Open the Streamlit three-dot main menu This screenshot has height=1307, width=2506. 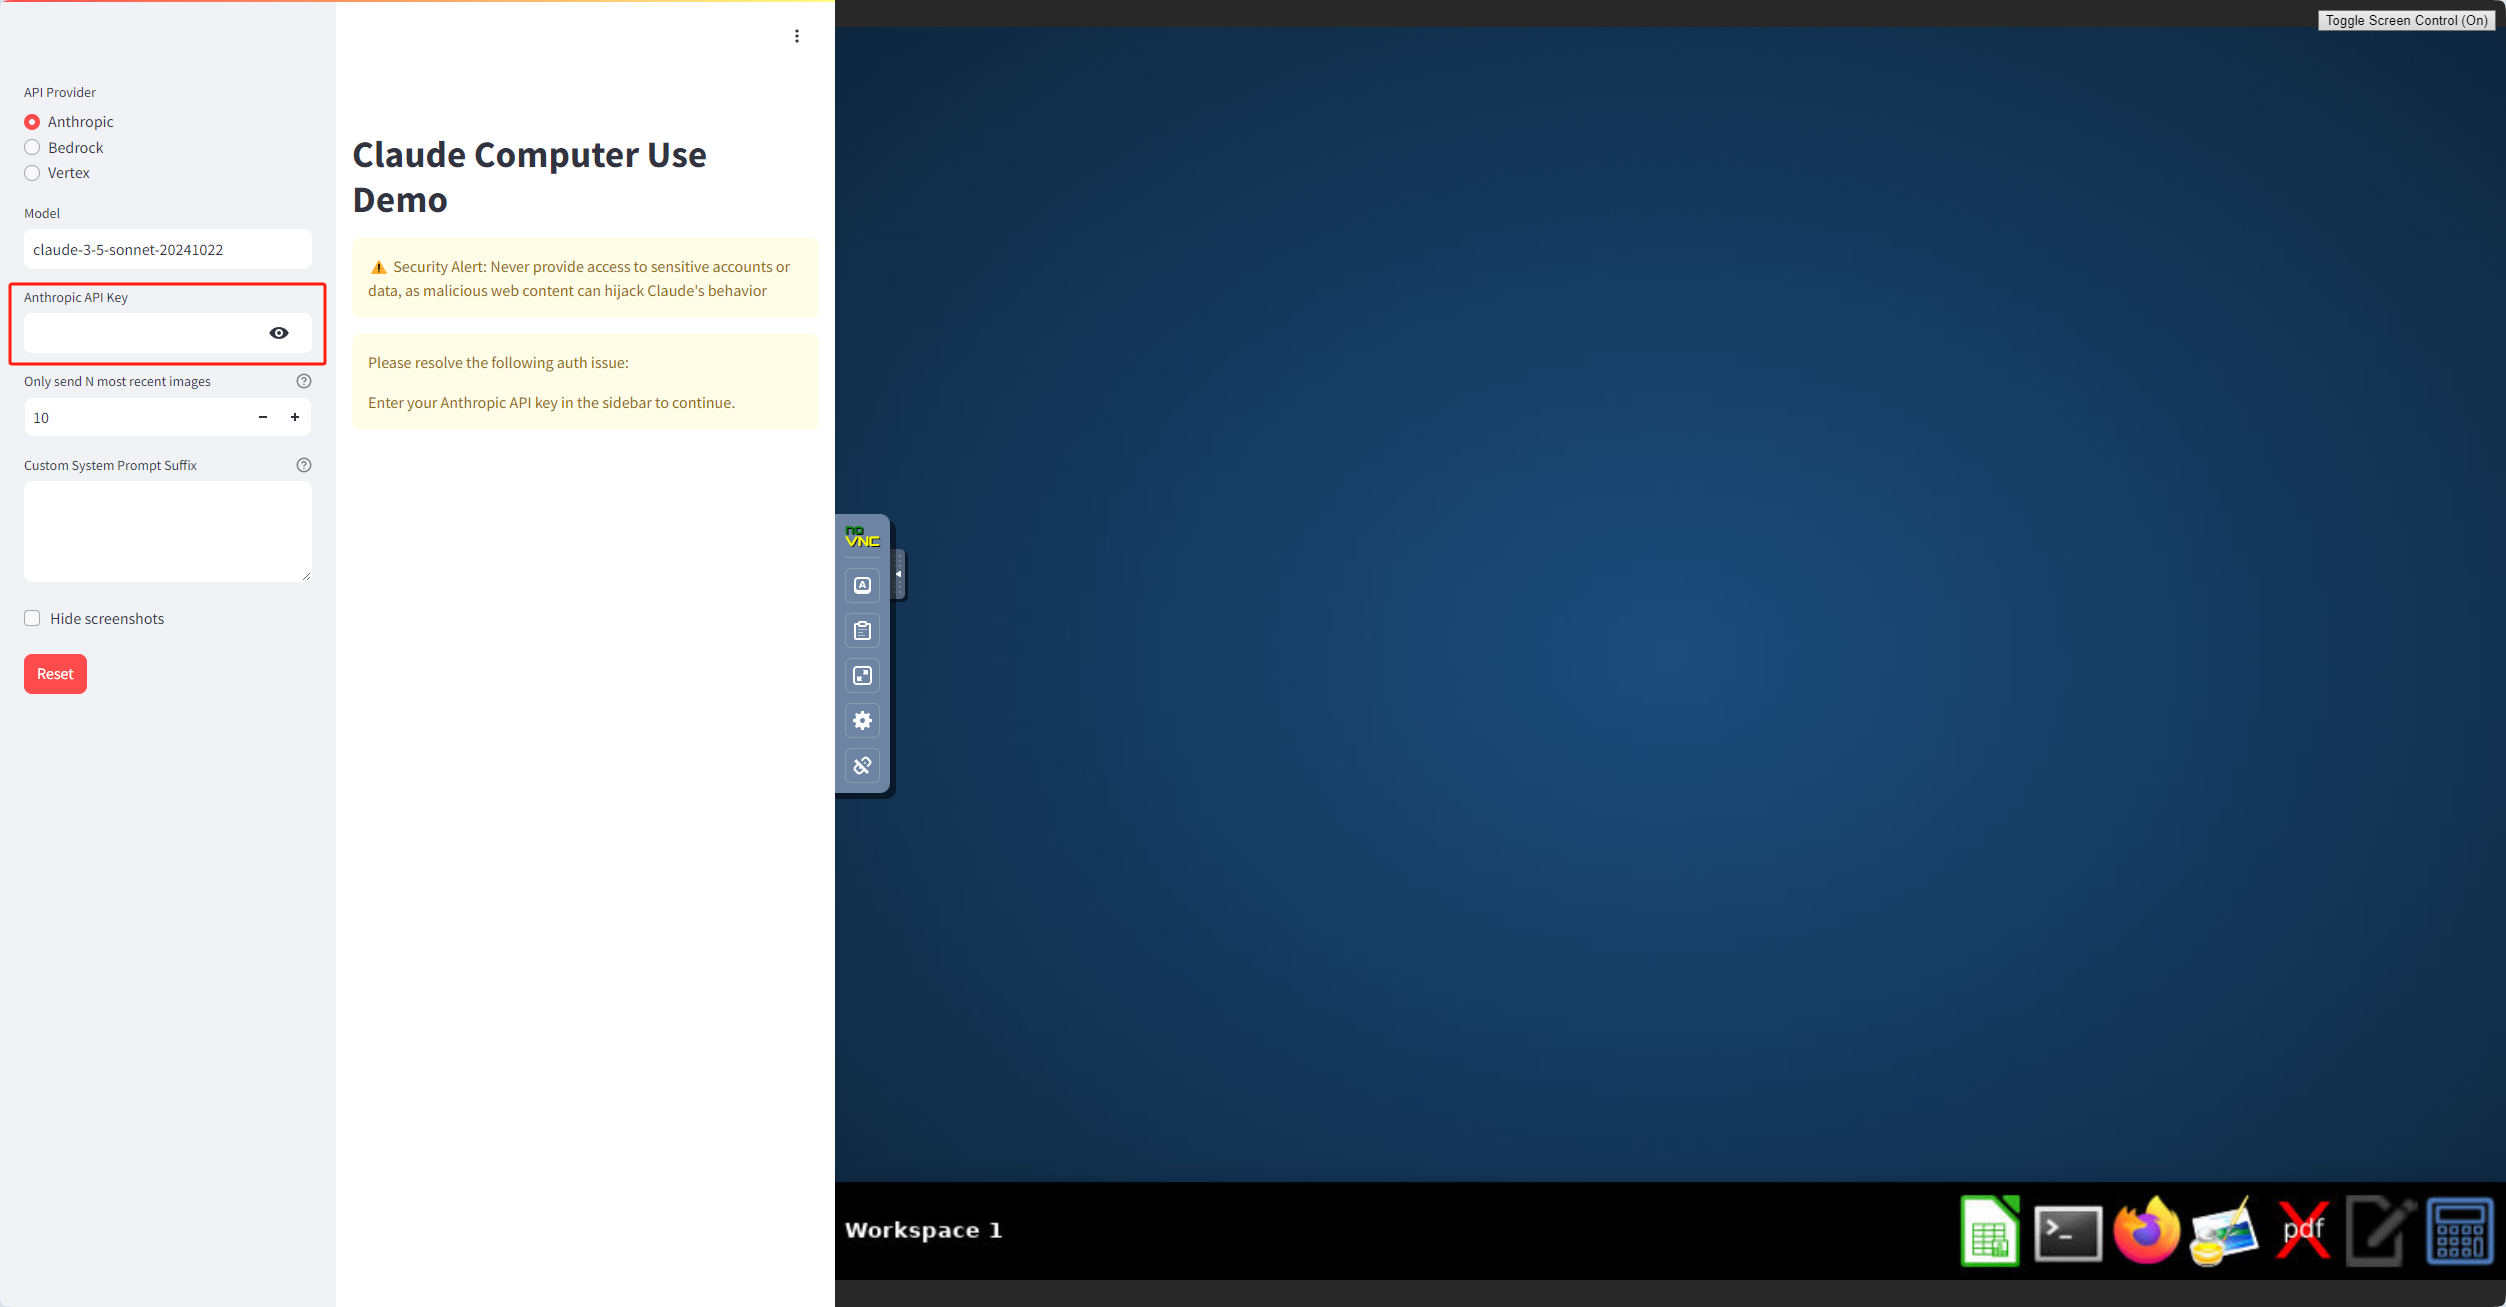click(797, 36)
